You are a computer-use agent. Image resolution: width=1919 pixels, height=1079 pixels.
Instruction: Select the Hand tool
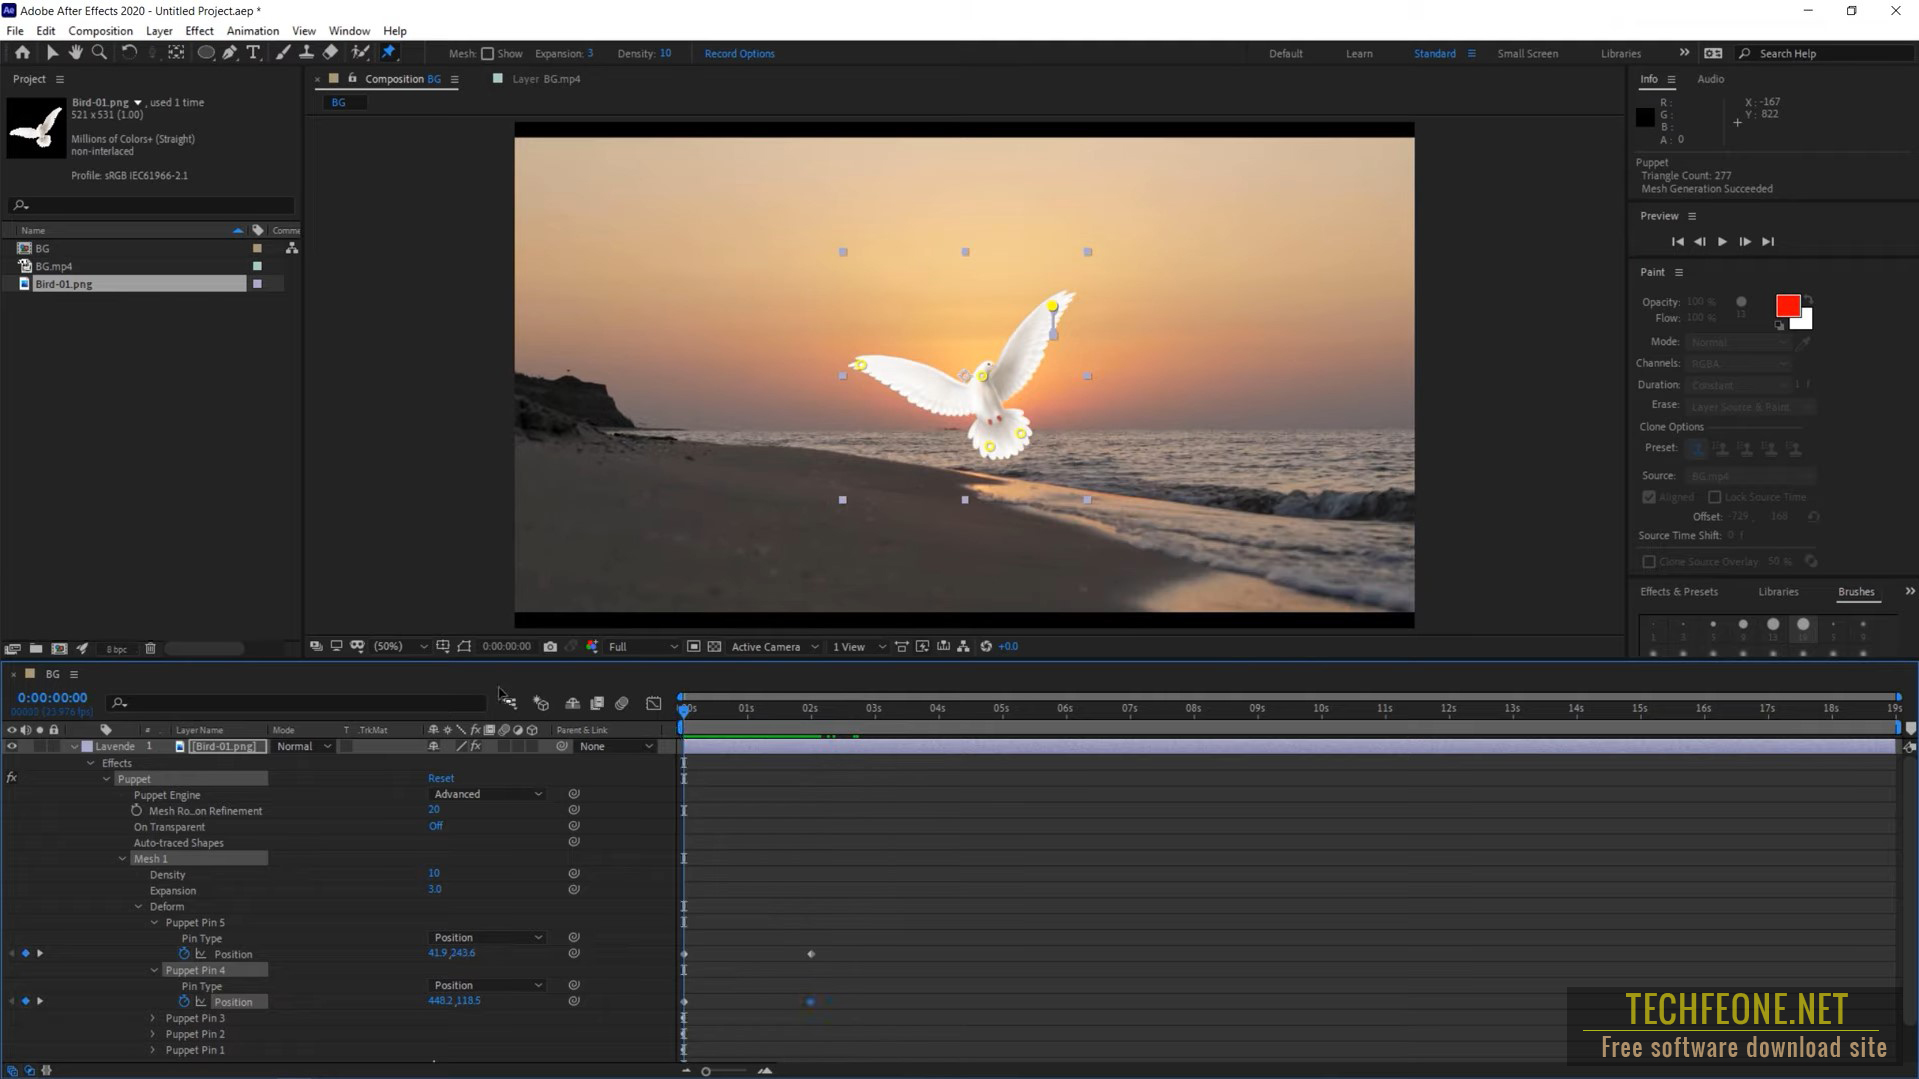(x=75, y=53)
